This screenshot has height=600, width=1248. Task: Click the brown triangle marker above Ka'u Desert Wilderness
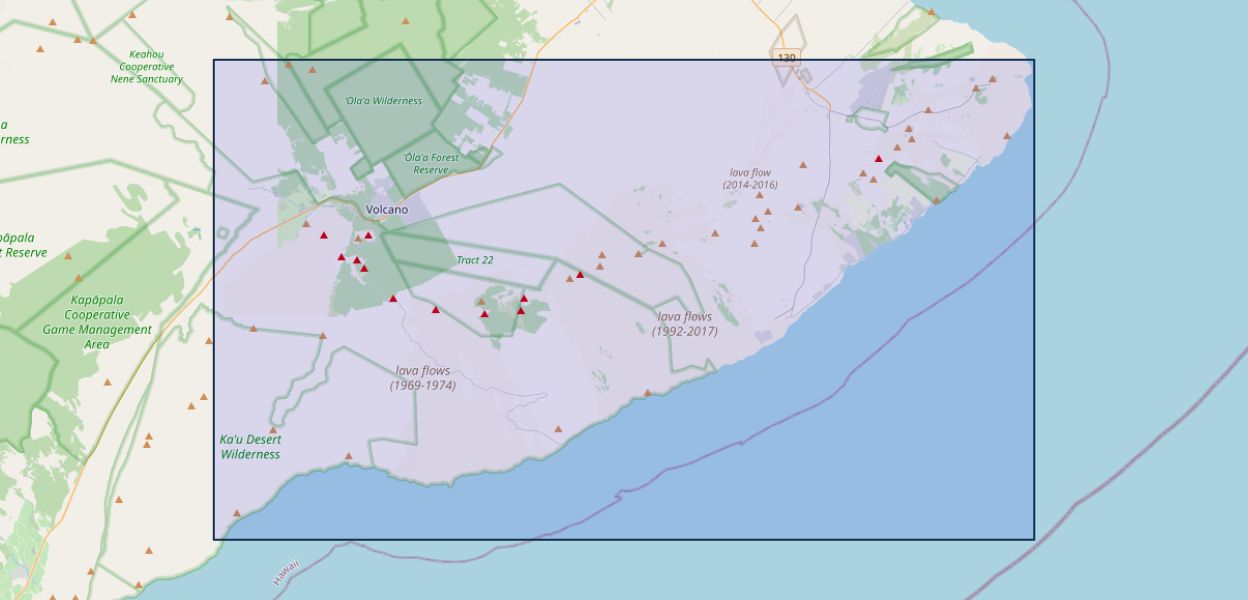[x=273, y=430]
